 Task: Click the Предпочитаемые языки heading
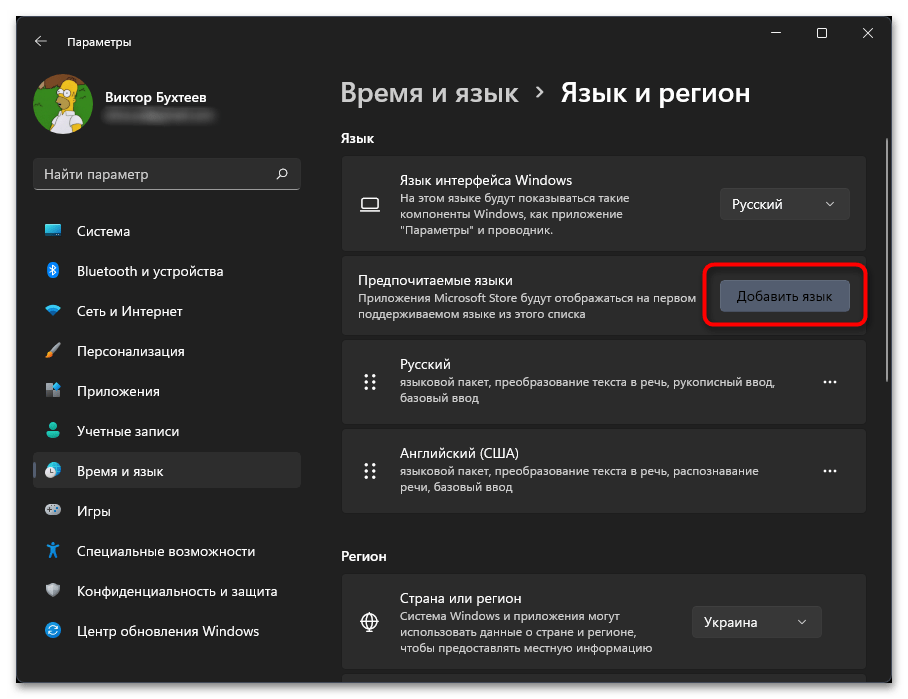[x=435, y=280]
